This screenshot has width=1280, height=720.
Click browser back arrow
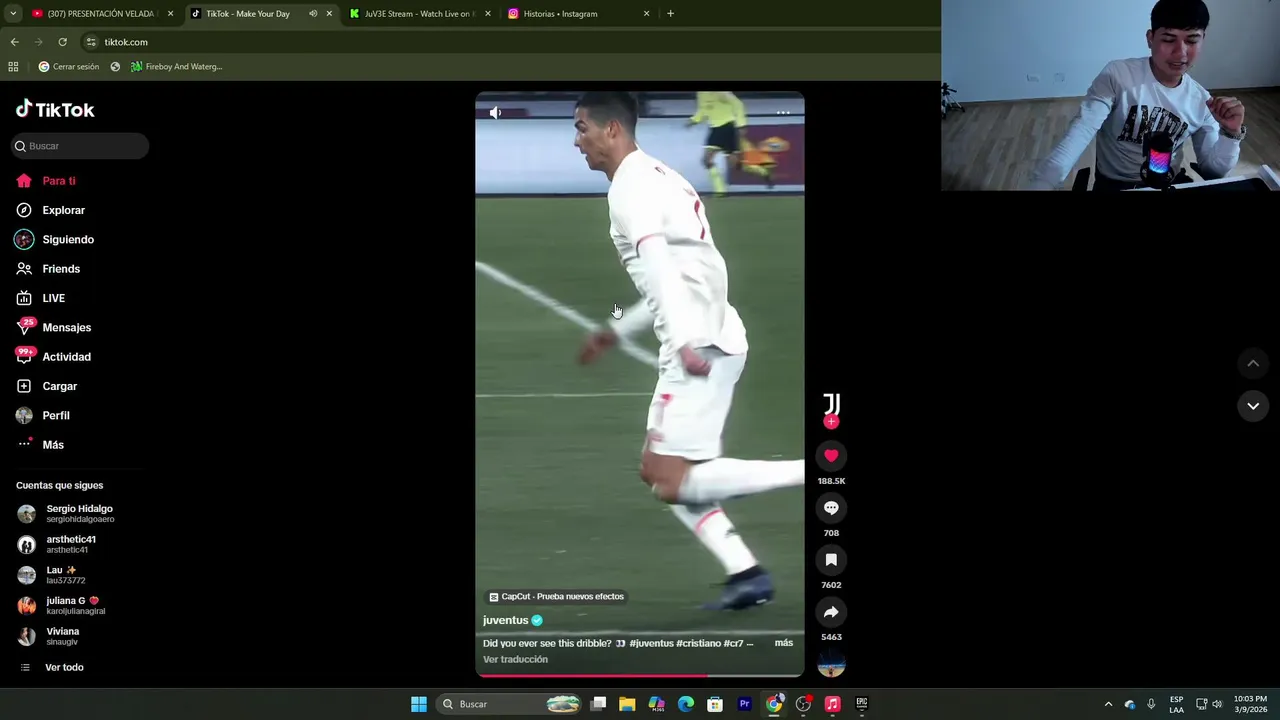14,42
